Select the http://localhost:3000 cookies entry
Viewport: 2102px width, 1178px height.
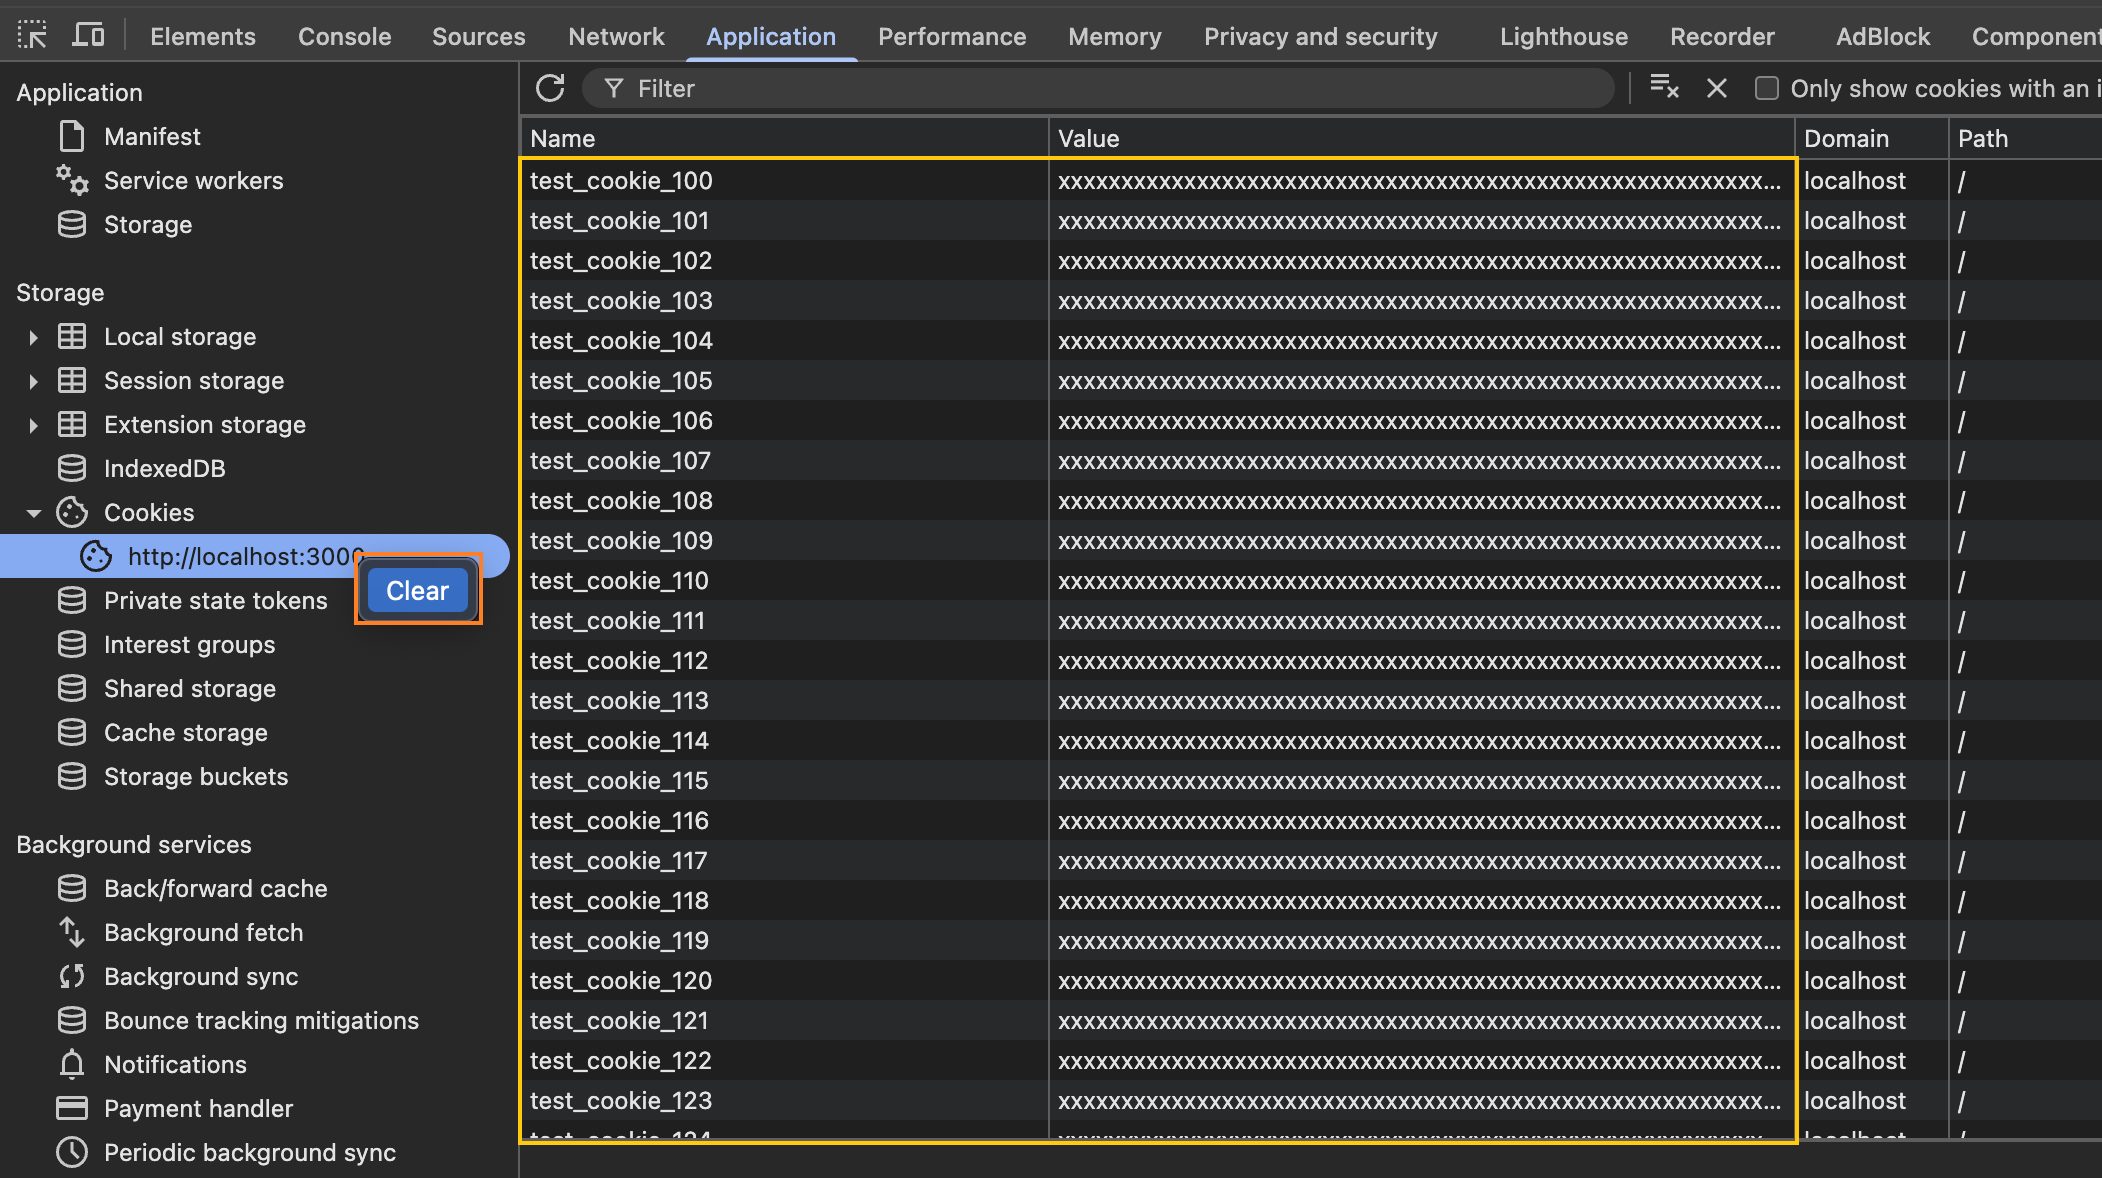255,556
